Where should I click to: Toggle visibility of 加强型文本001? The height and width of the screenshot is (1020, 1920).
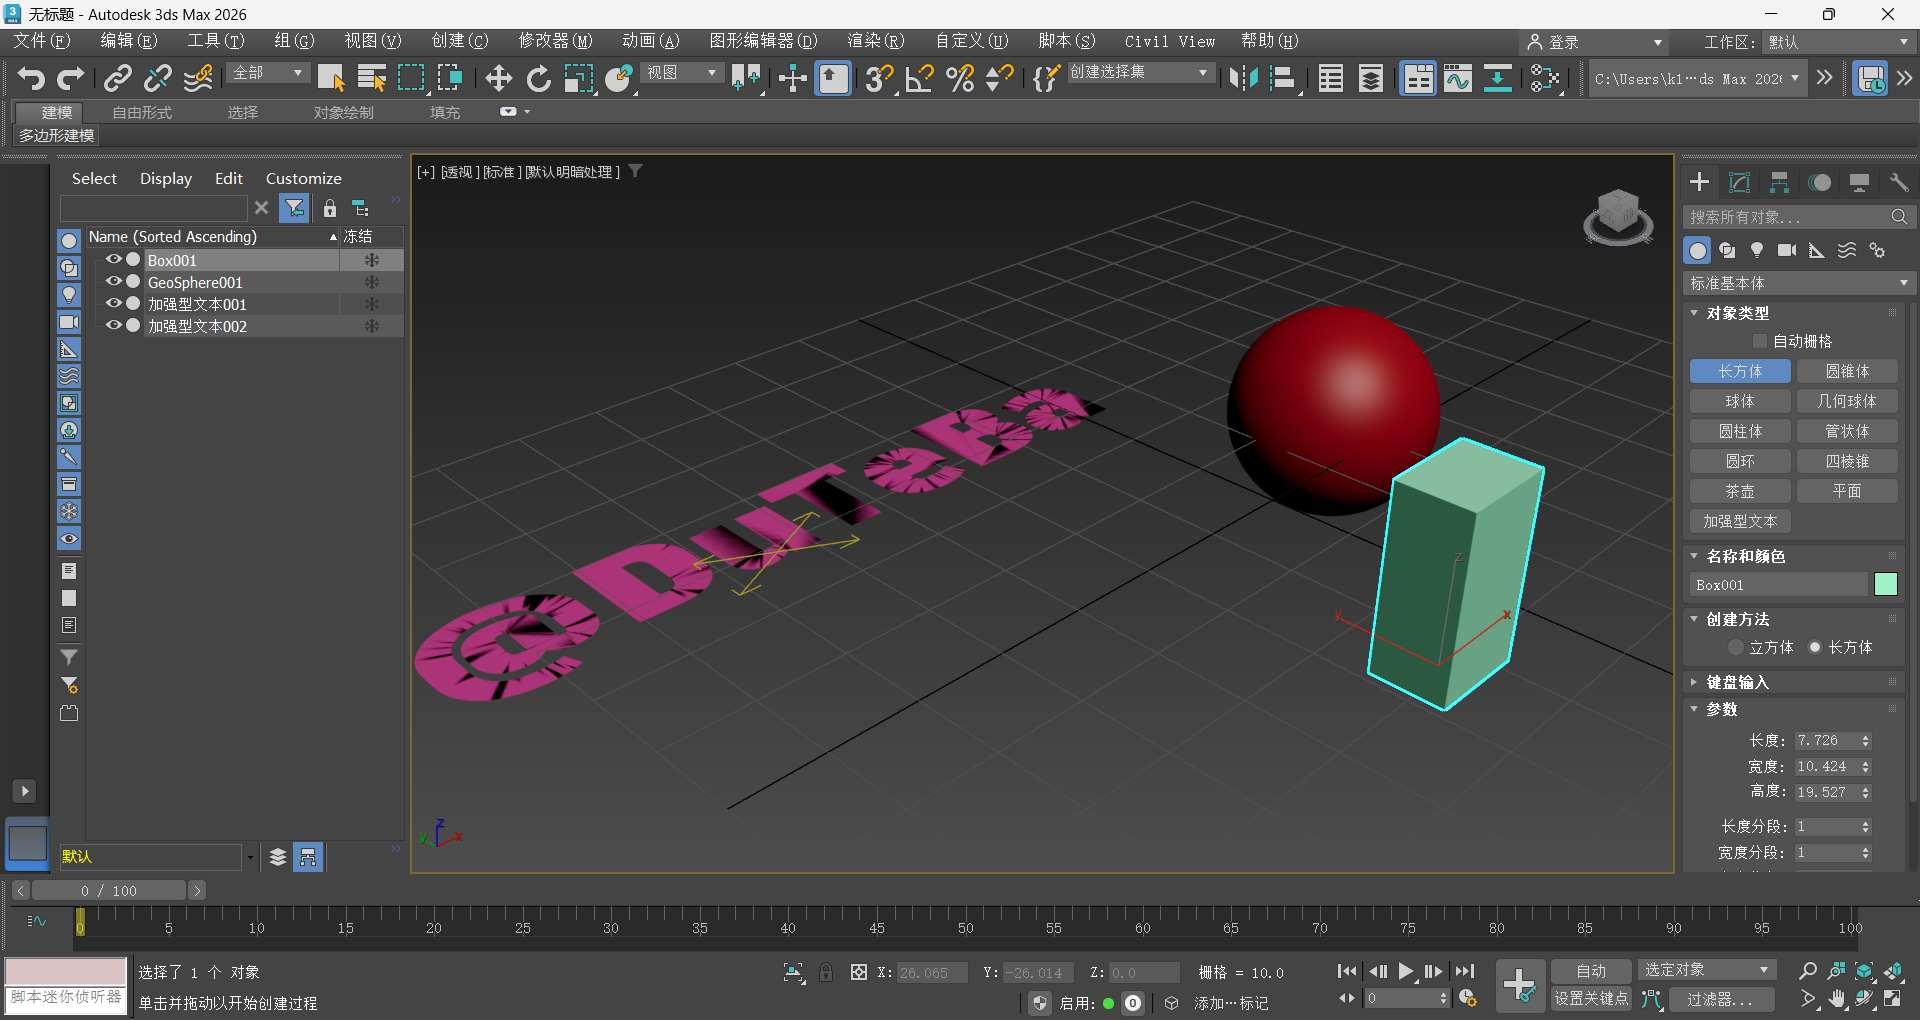(x=113, y=304)
